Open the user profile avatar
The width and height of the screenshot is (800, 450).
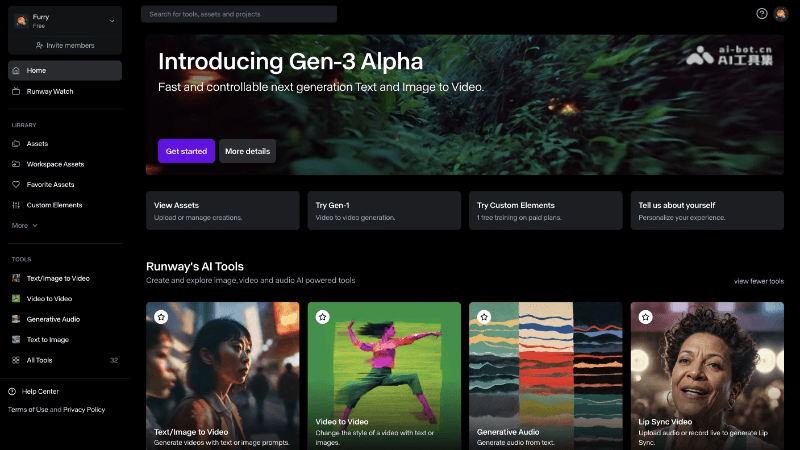pyautogui.click(x=780, y=14)
